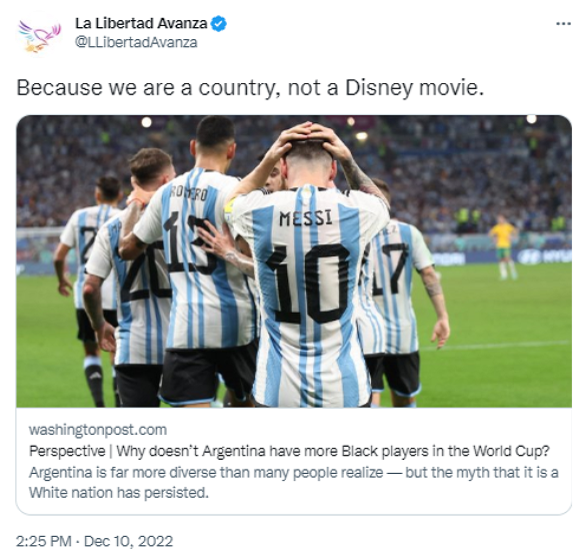Click the yellow-shirted player in the background
Viewport: 573px width, 556px height.
(x=505, y=247)
